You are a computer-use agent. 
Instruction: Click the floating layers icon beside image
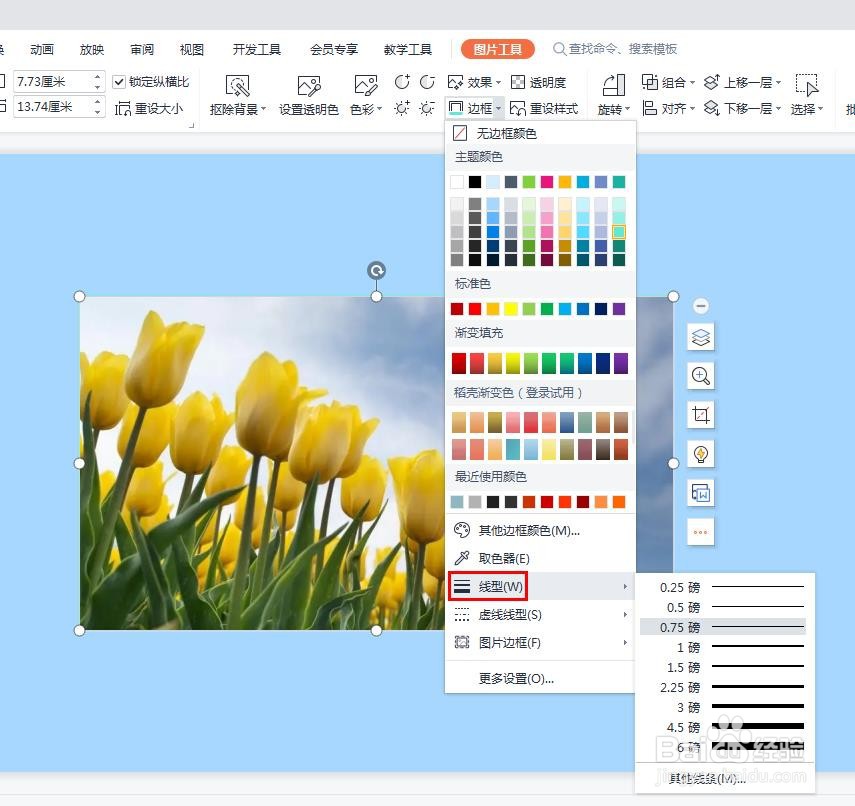[x=701, y=337]
